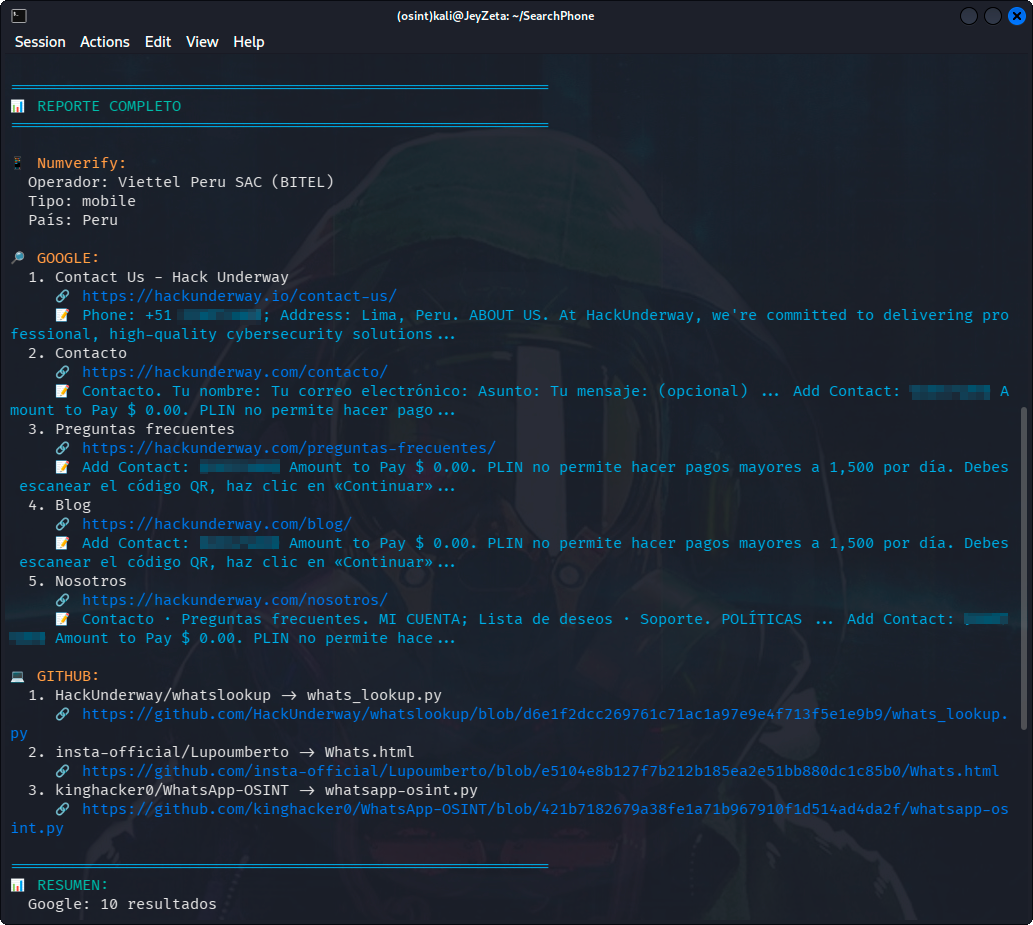Follow the hackunderway.com/nosotros link
This screenshot has height=925, width=1033.
click(x=235, y=600)
